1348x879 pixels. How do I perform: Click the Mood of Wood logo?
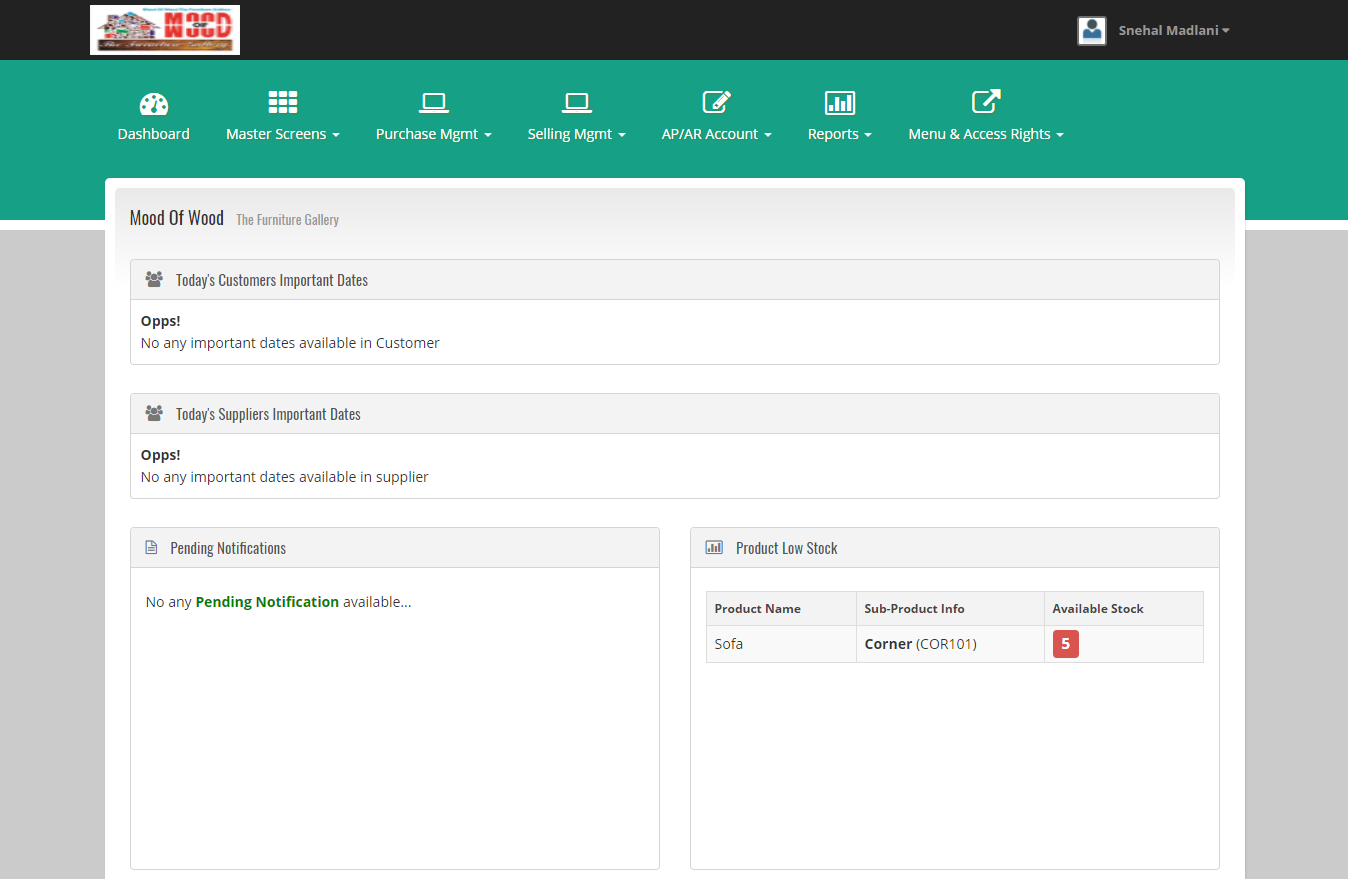tap(165, 29)
